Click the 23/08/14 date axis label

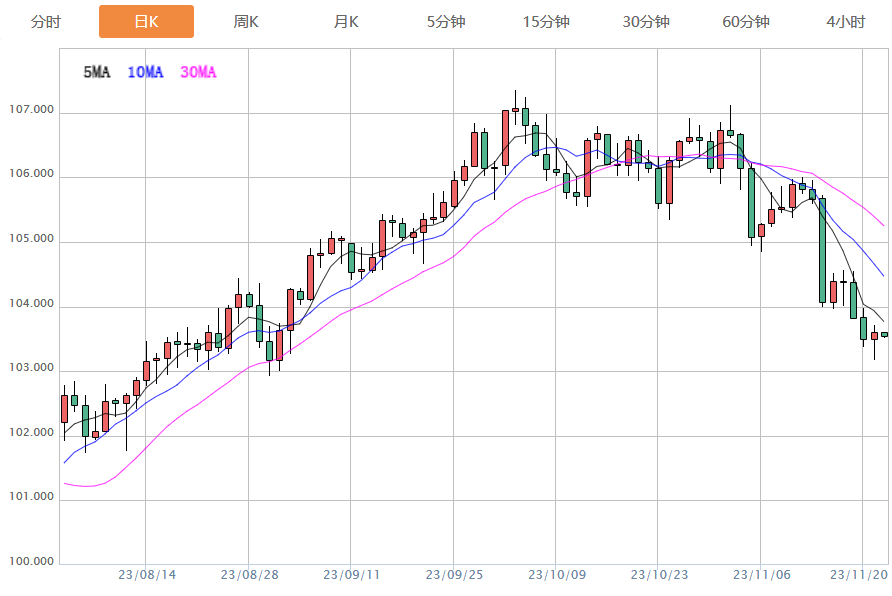147,575
